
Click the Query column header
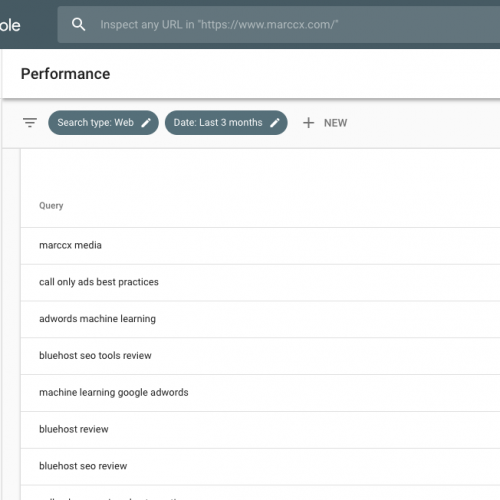[x=51, y=205]
